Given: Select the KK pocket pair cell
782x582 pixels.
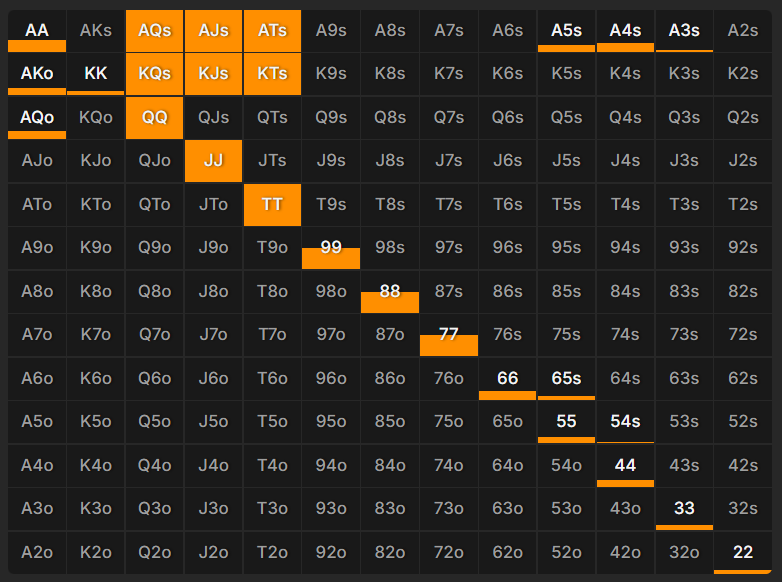Looking at the screenshot, I should point(96,73).
